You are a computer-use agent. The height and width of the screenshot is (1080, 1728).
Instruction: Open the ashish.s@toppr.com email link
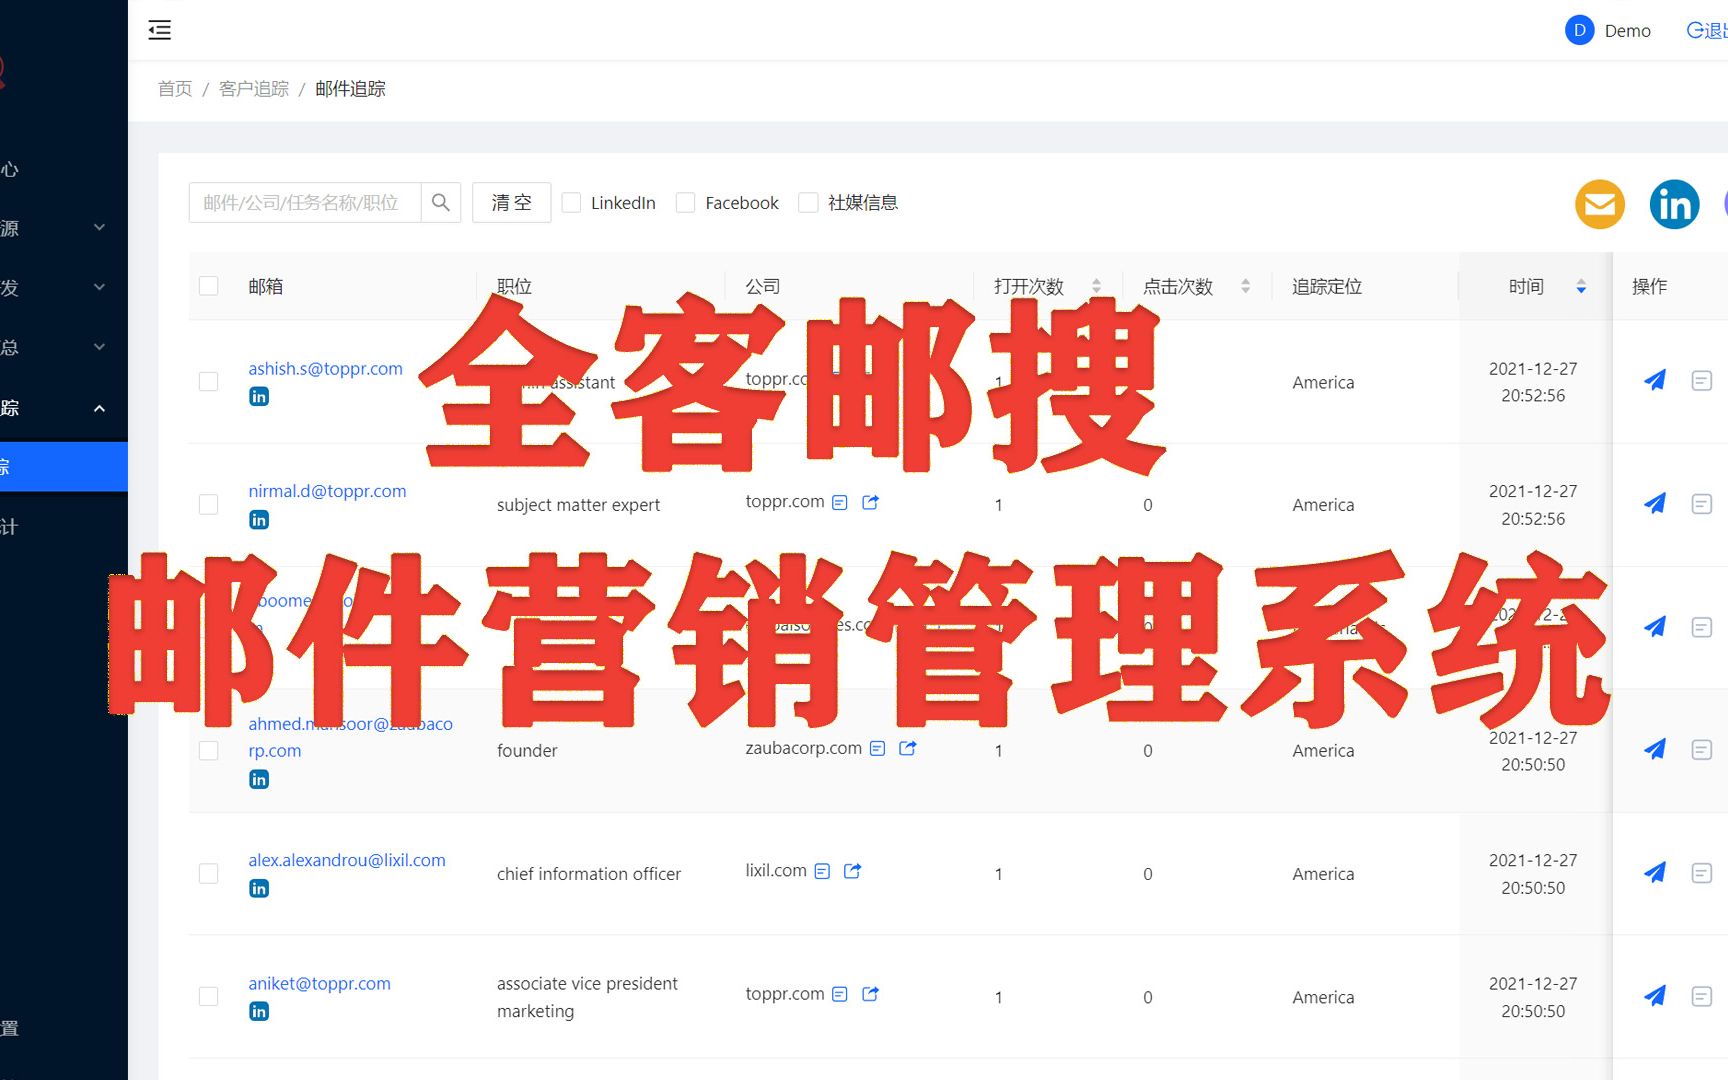click(325, 368)
